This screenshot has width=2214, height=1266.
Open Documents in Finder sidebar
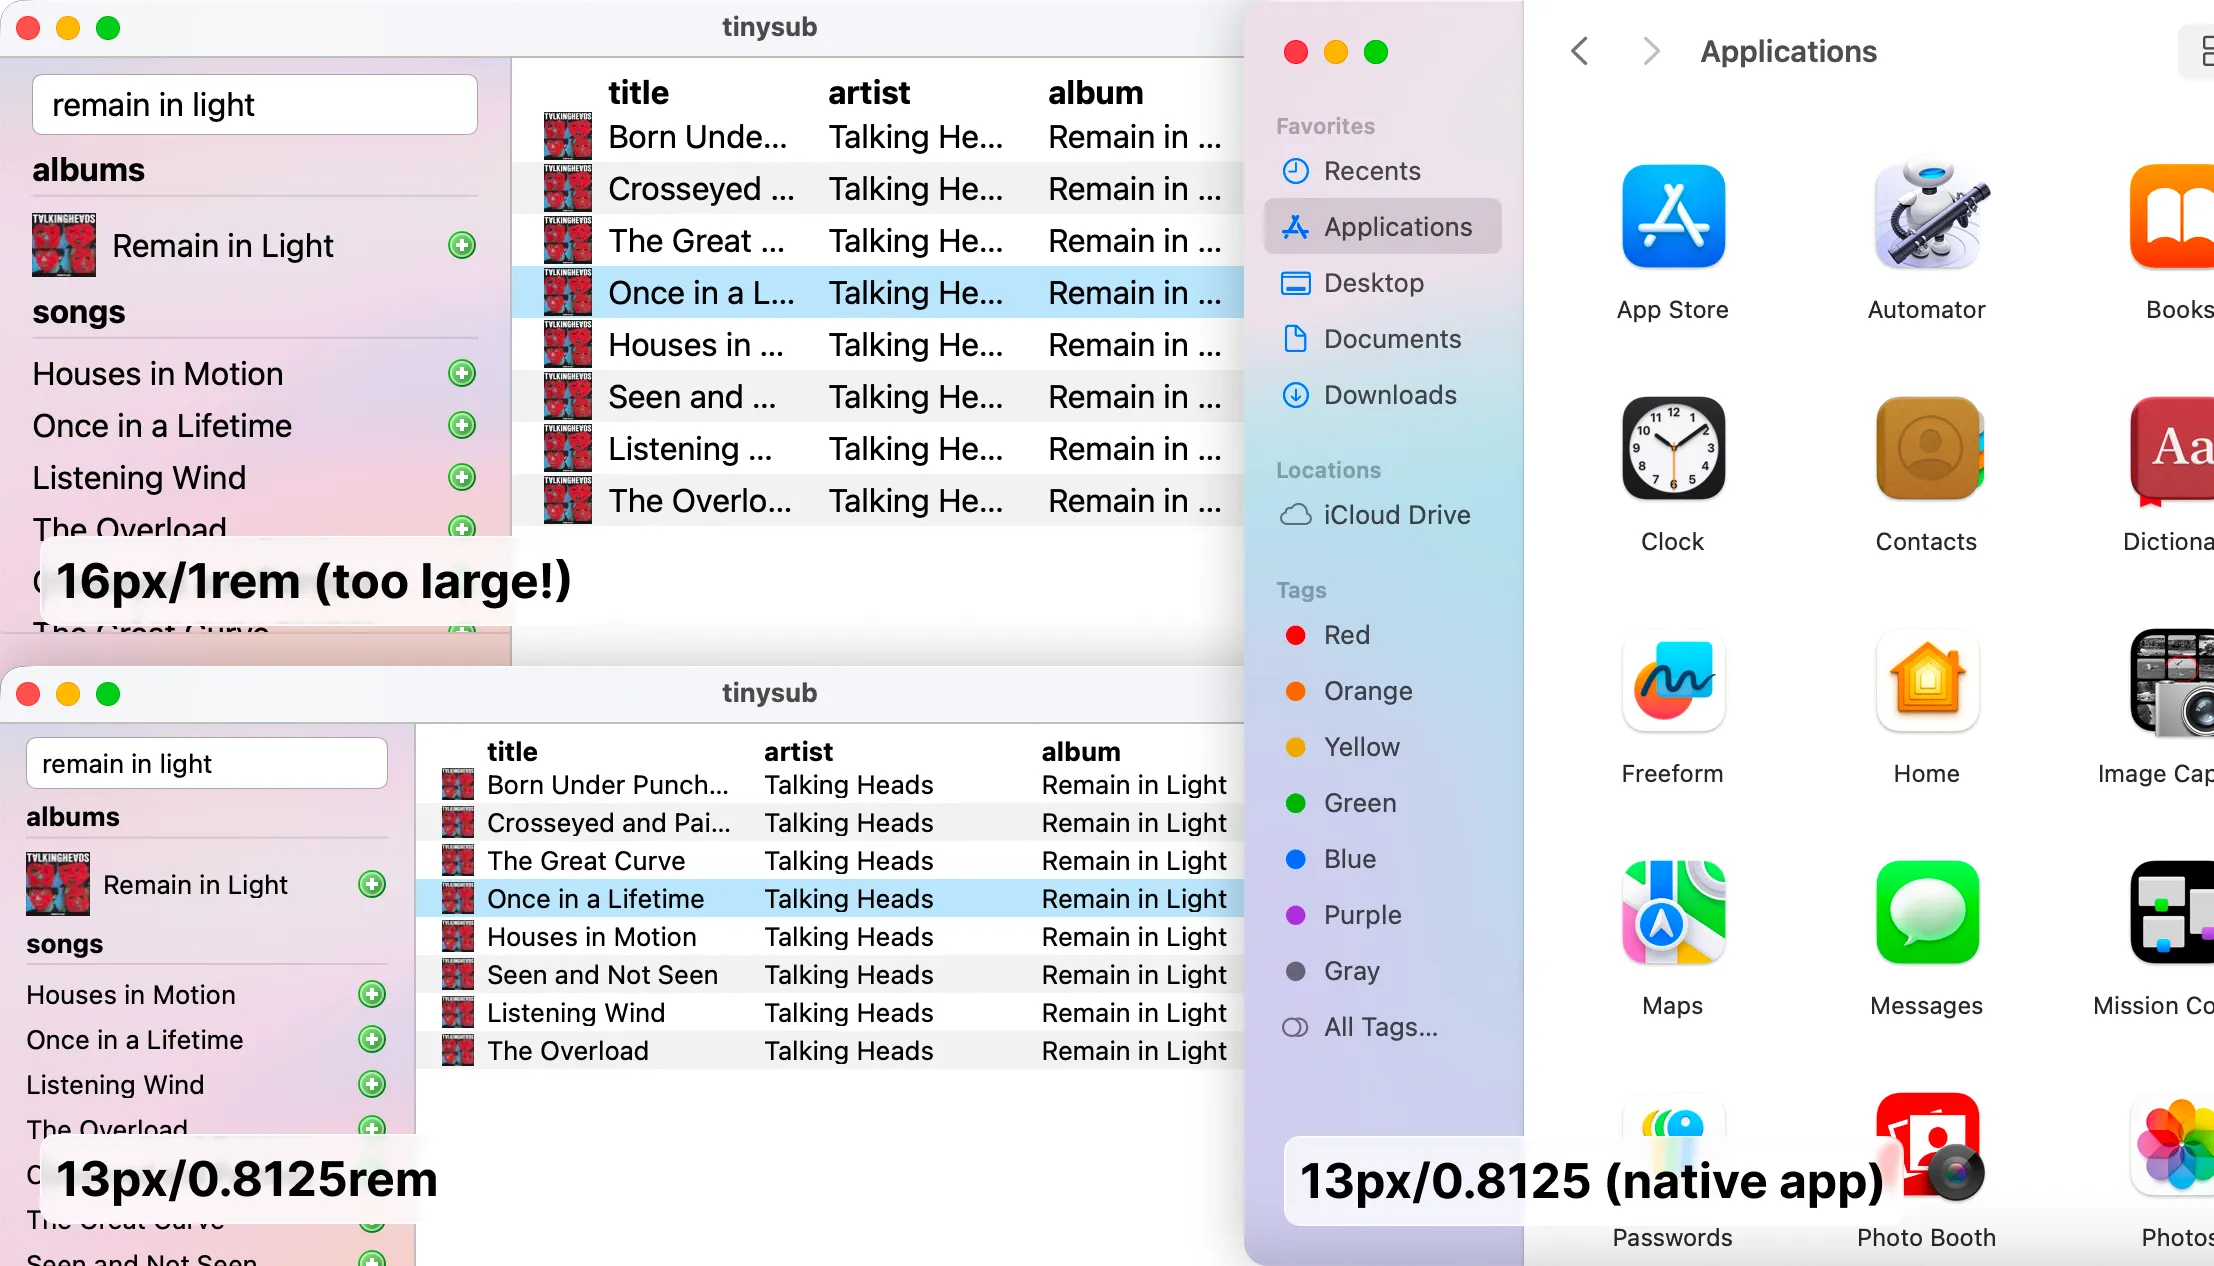(x=1382, y=339)
